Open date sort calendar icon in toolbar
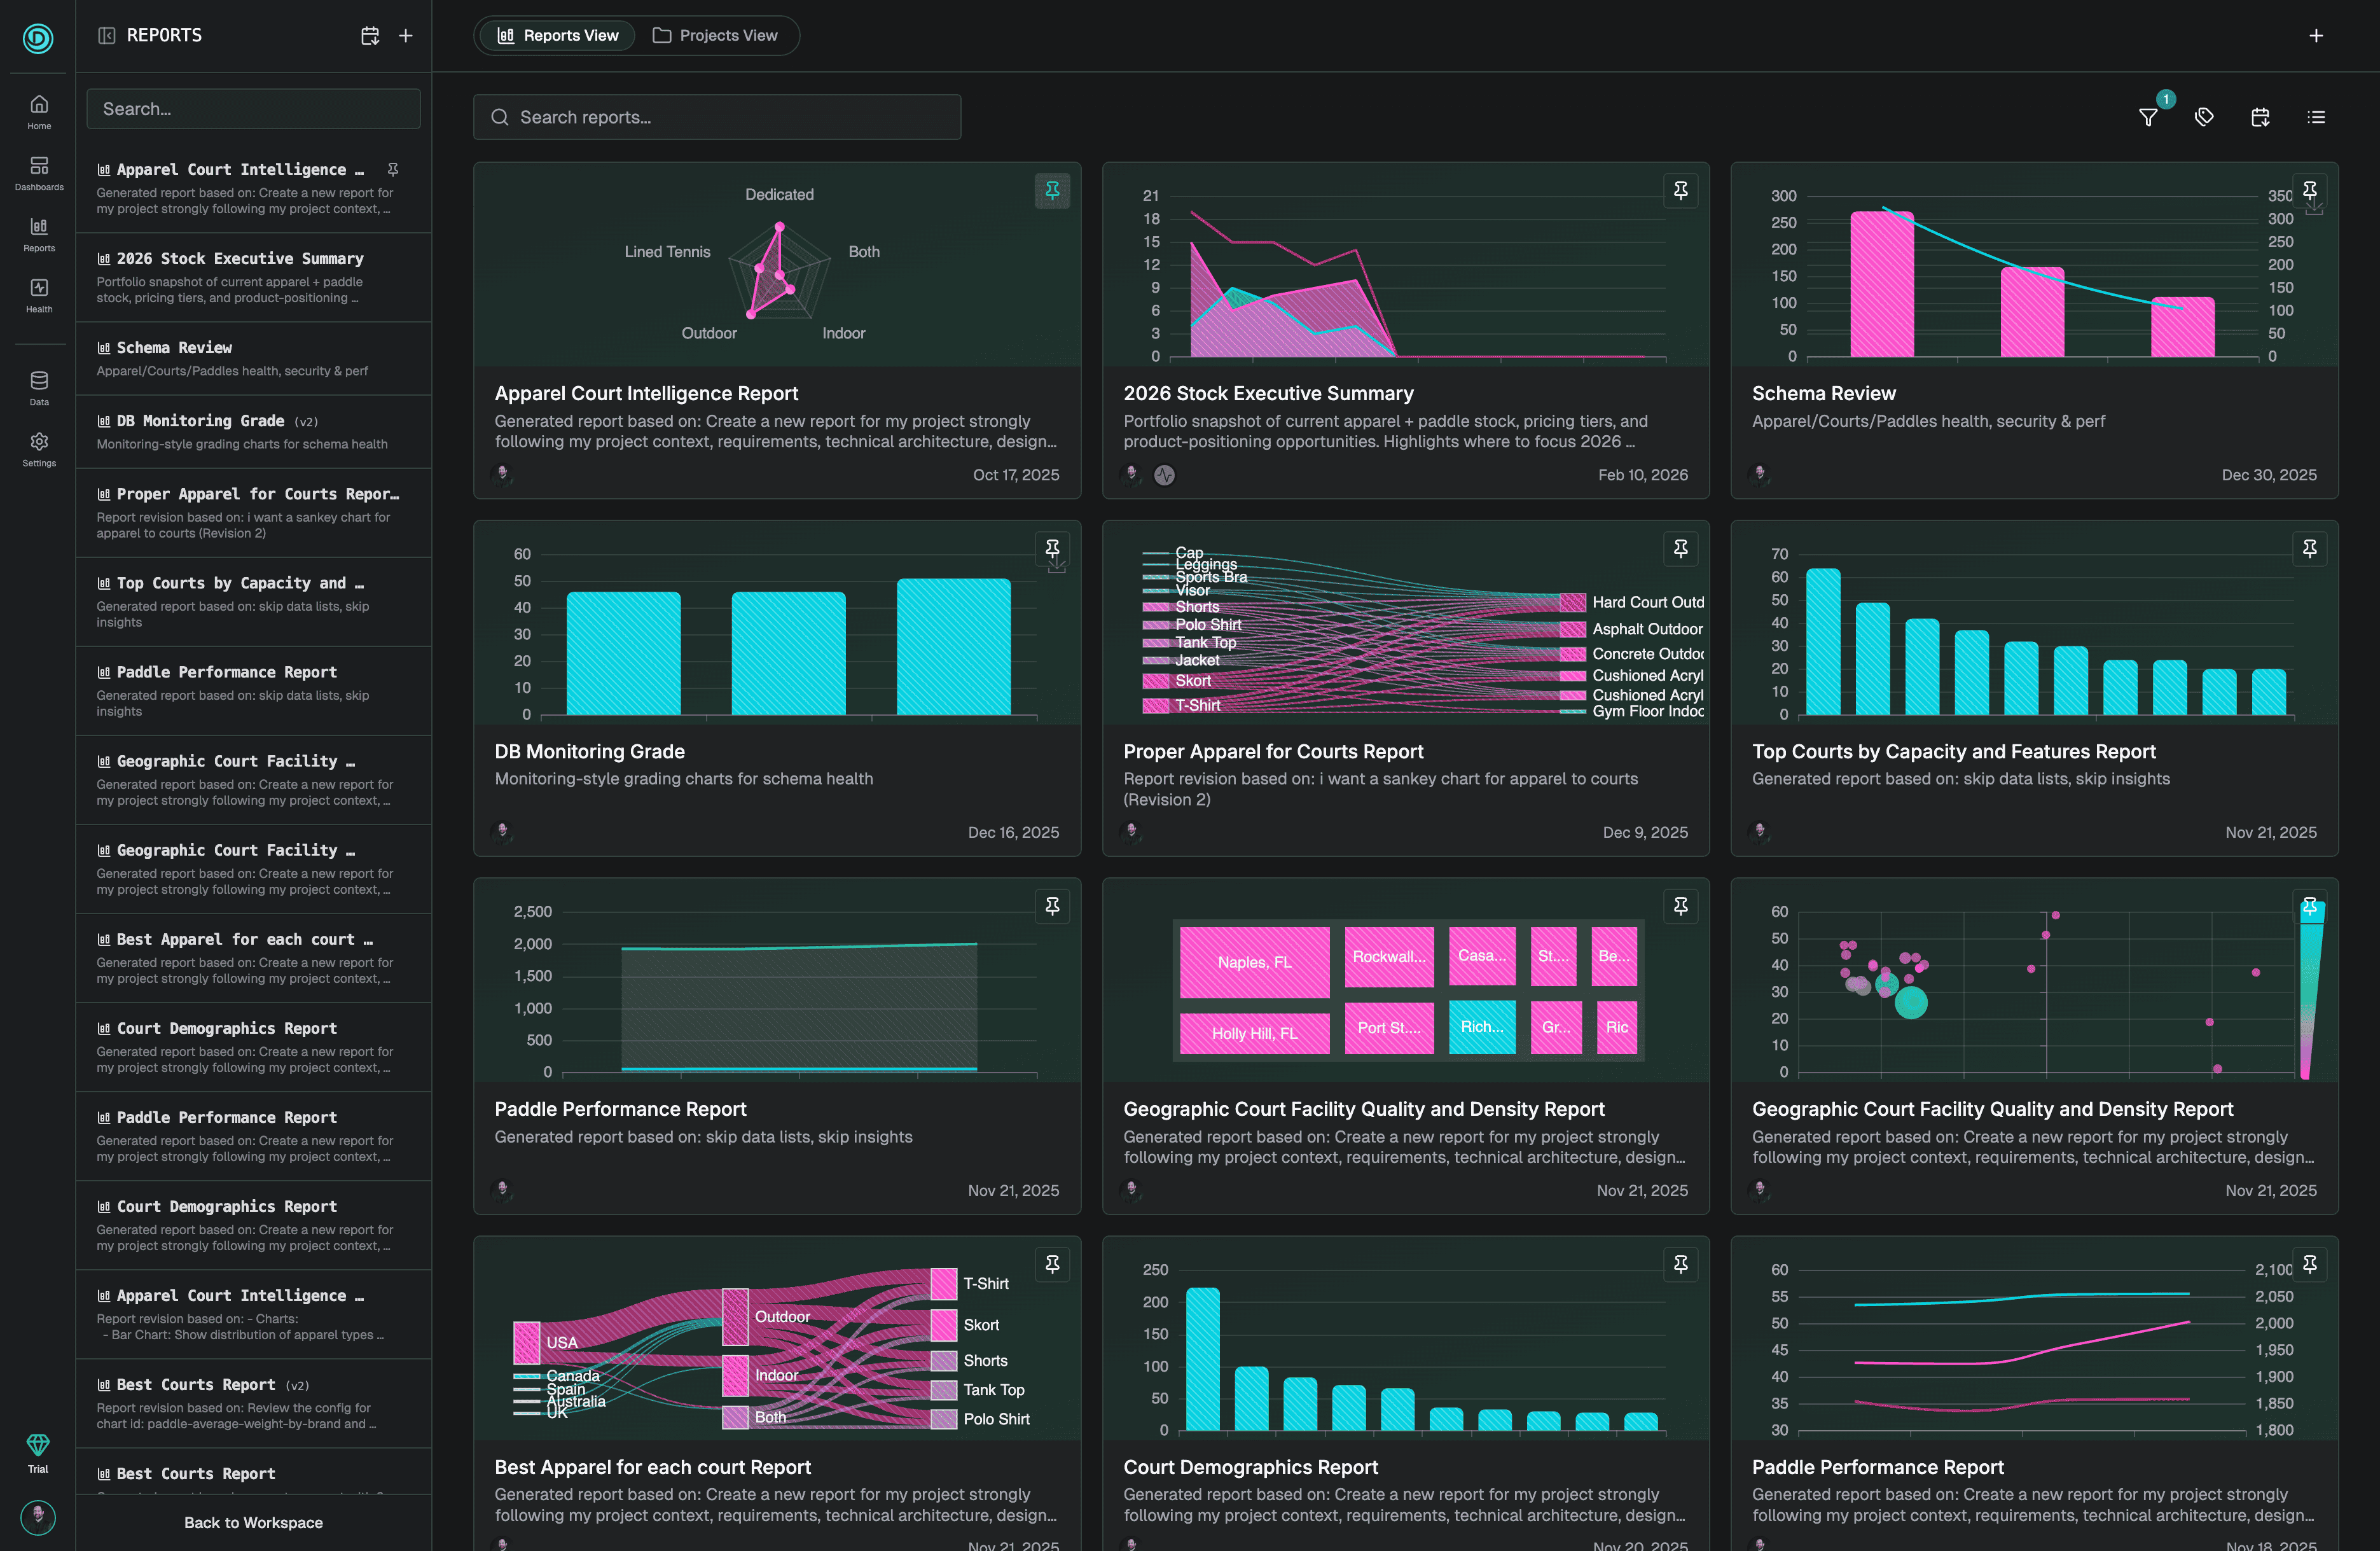The image size is (2380, 1551). click(x=2260, y=117)
